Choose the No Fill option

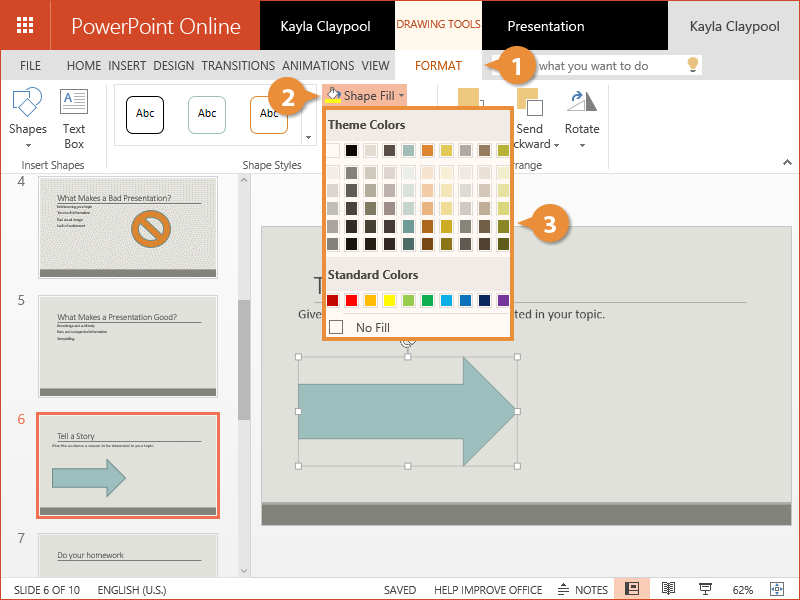pos(372,327)
